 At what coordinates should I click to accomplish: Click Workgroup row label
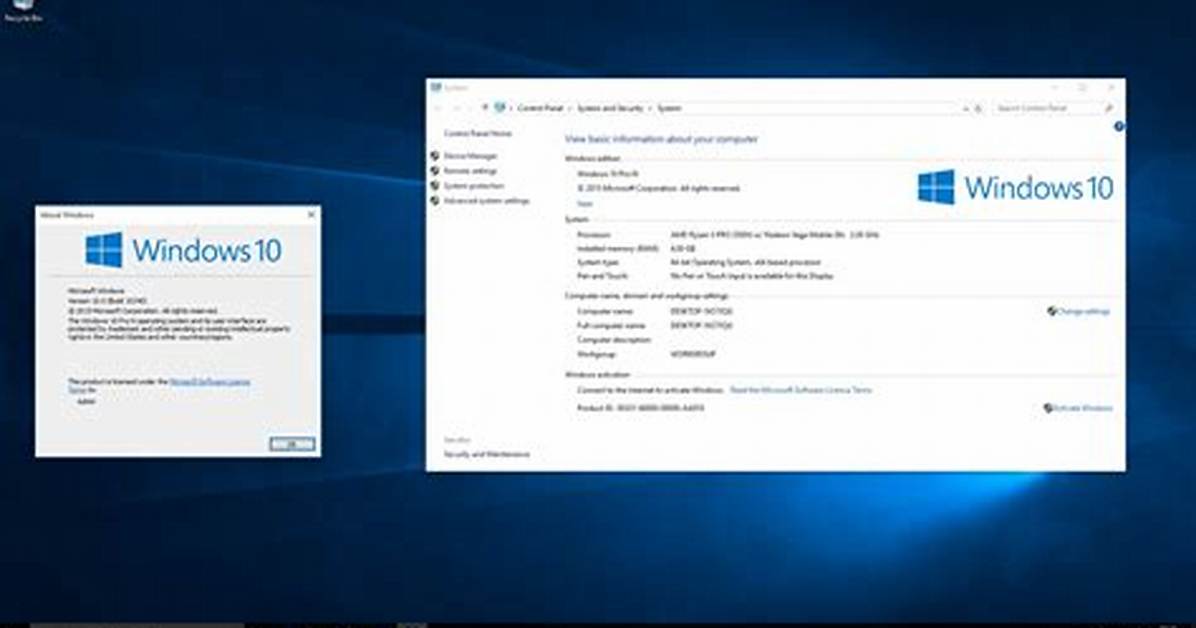(x=596, y=354)
